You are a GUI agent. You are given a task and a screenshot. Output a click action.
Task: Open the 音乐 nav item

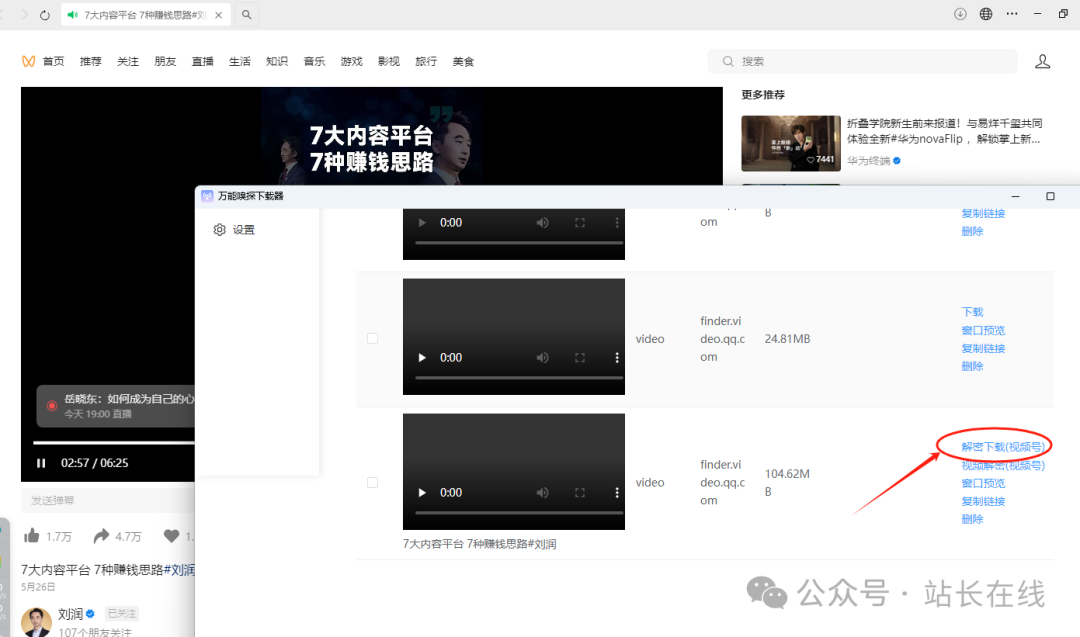click(314, 61)
